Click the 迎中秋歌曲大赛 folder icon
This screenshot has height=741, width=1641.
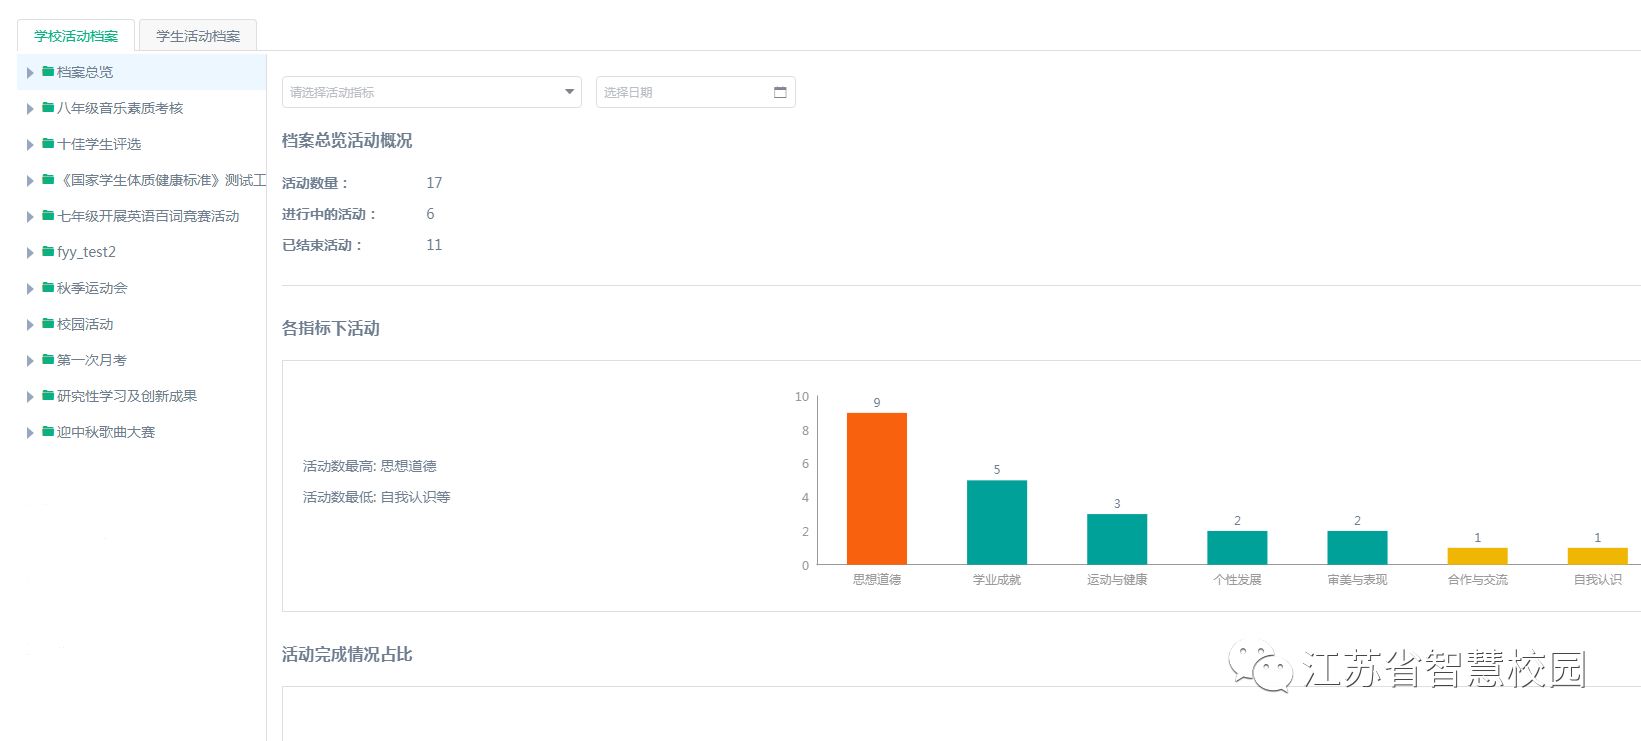tap(48, 432)
